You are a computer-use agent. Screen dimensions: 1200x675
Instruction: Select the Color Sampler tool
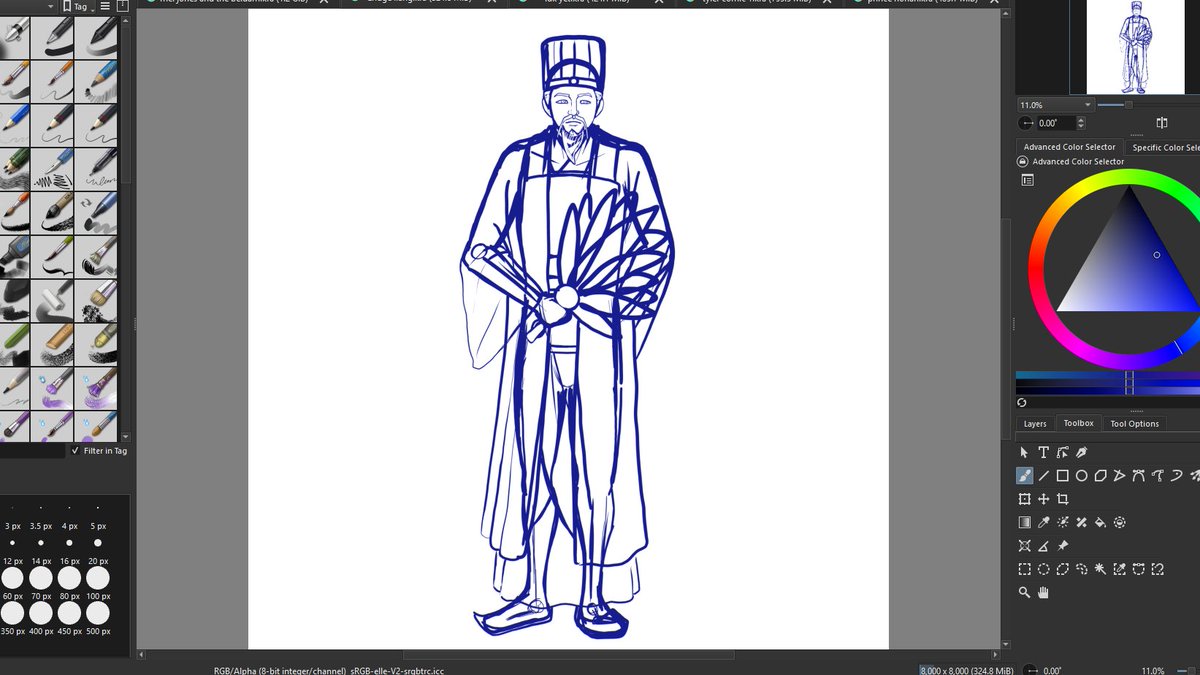click(x=1043, y=521)
